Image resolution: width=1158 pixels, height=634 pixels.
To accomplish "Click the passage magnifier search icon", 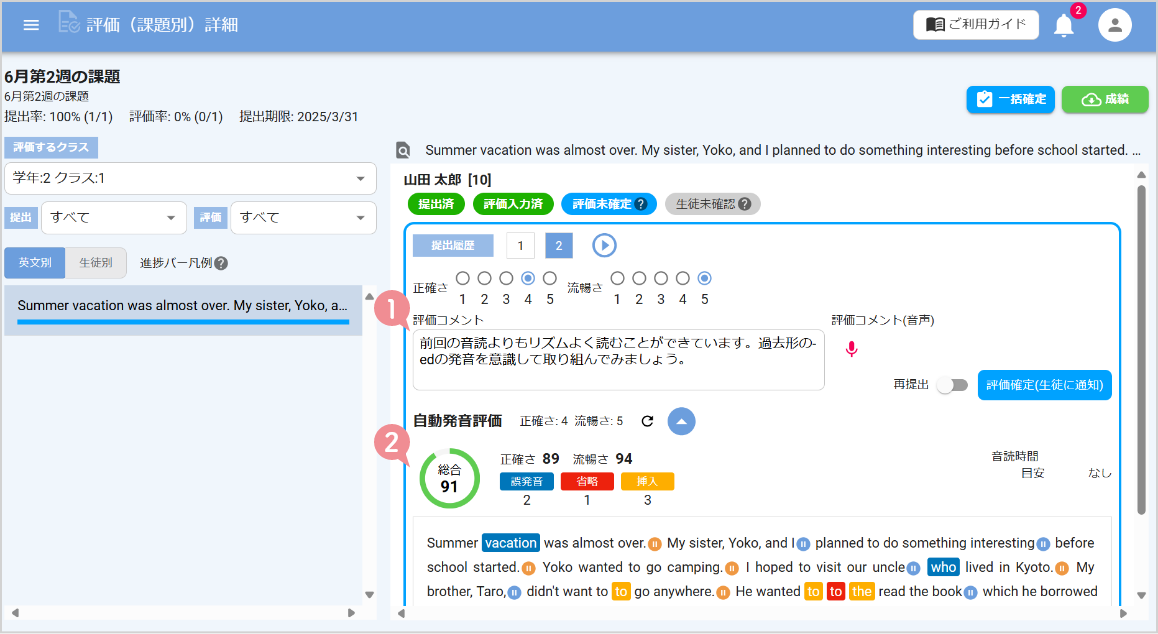I will (403, 151).
